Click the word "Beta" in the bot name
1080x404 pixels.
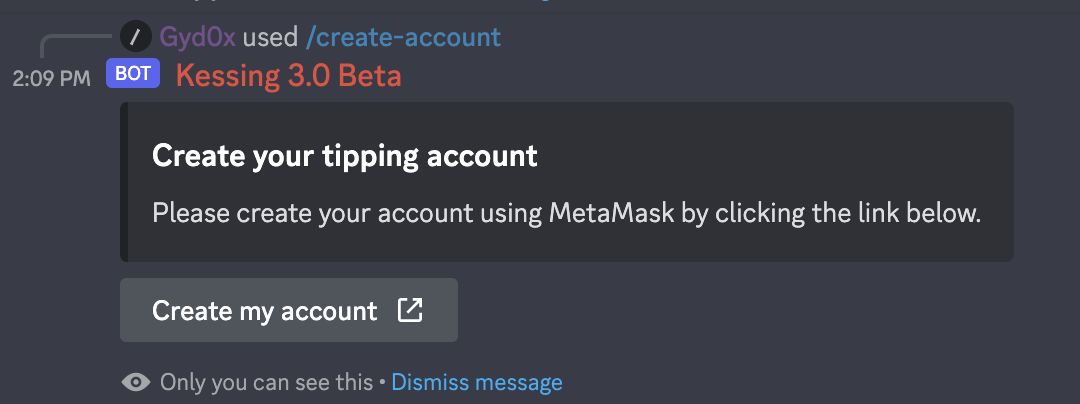coord(368,76)
